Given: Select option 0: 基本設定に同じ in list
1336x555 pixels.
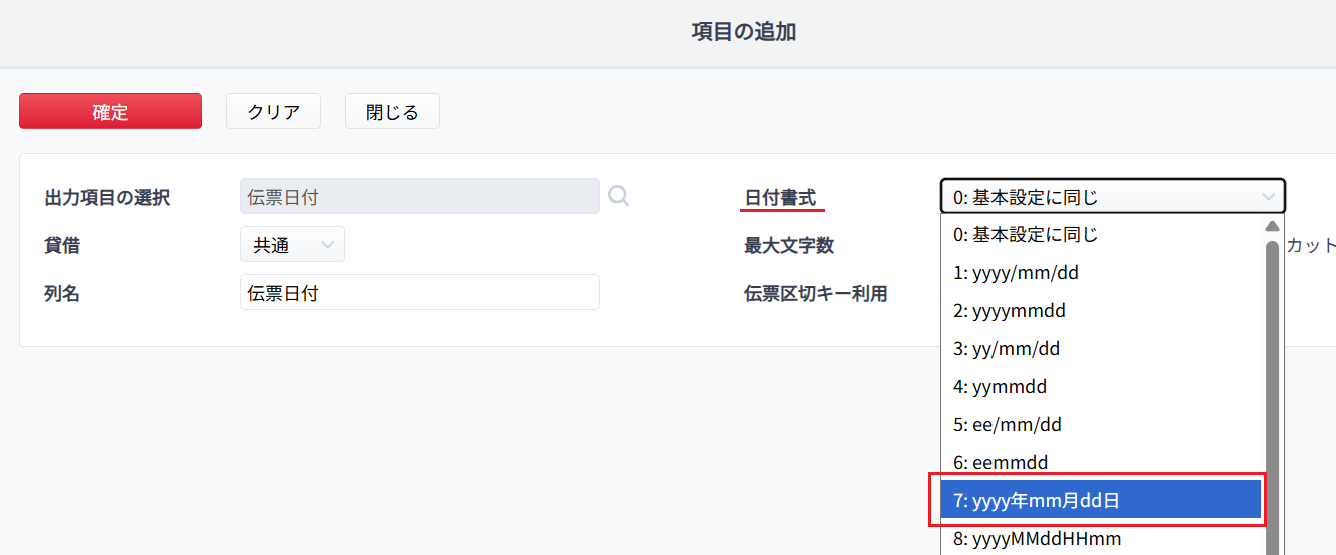Looking at the screenshot, I should 1101,235.
